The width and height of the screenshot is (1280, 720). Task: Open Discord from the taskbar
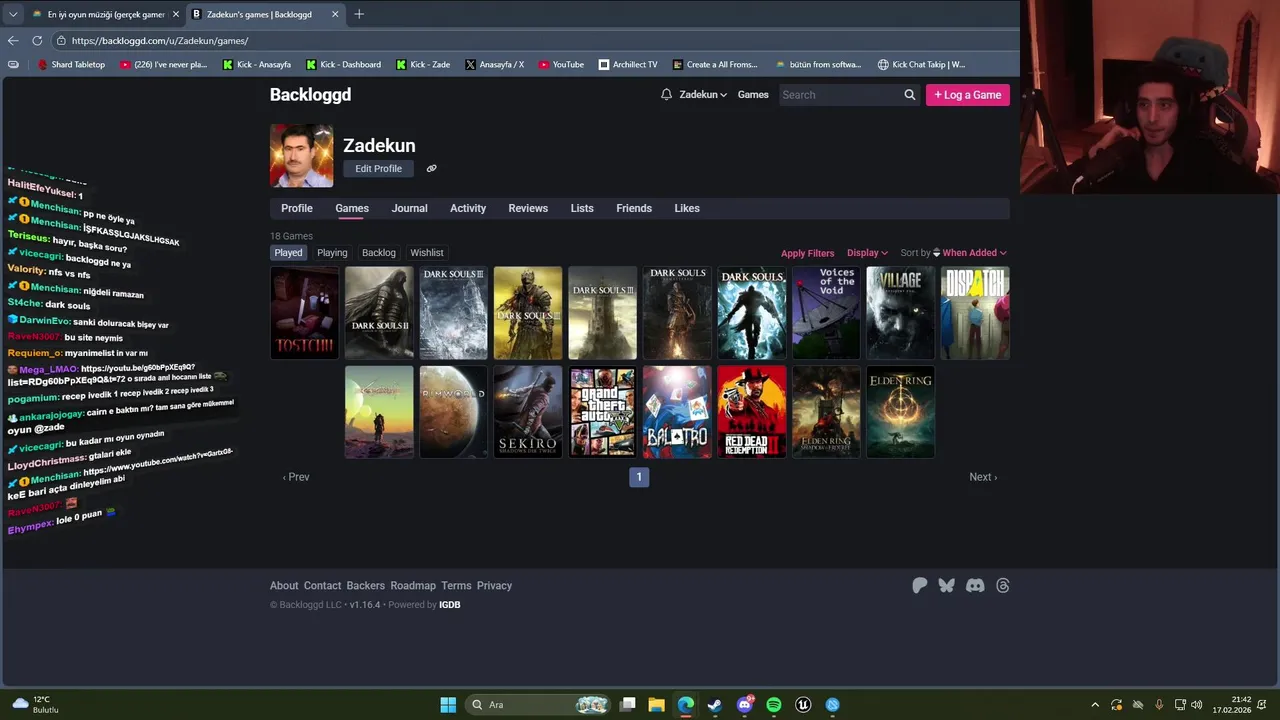pyautogui.click(x=745, y=705)
